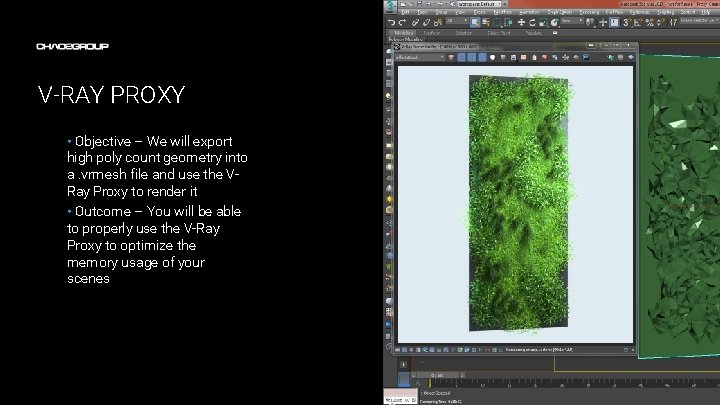Switch to the Populate ribbon tab

pos(534,33)
